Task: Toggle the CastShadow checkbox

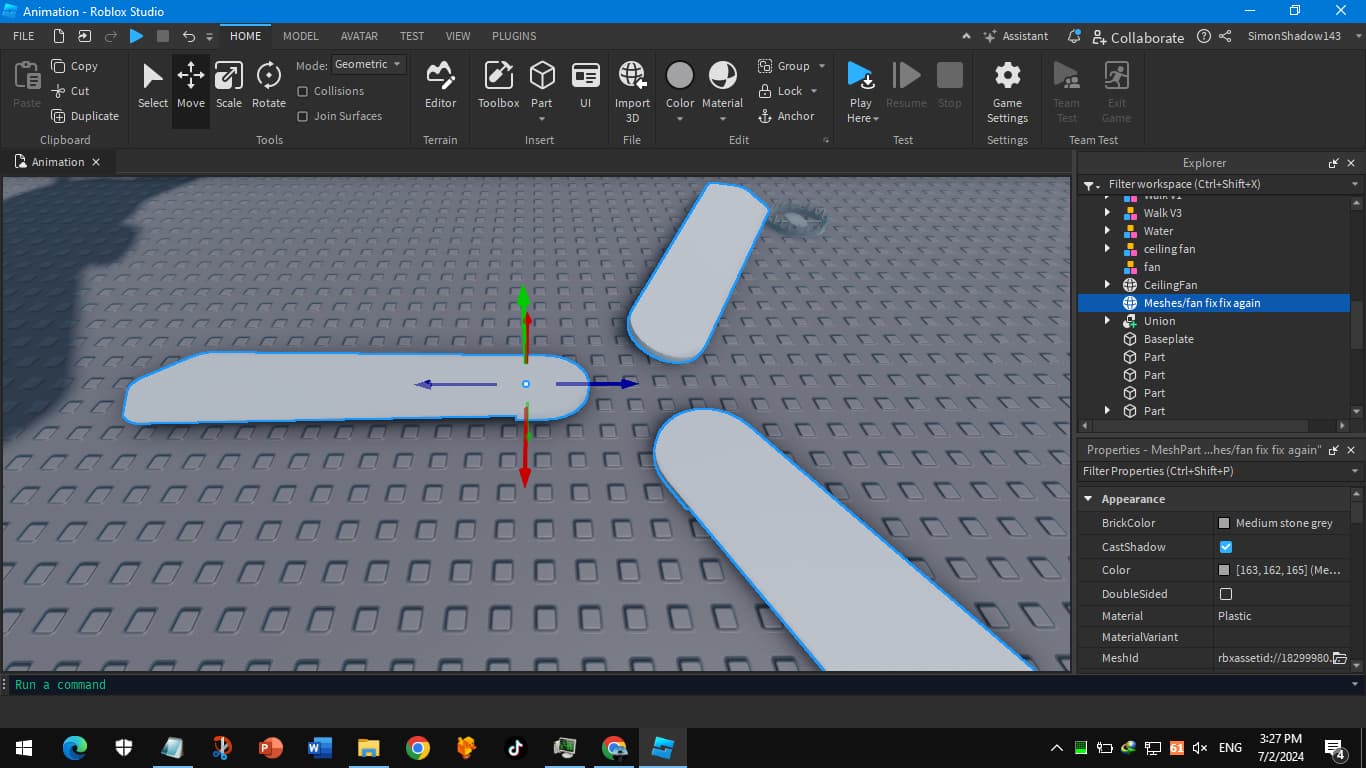Action: pos(1226,547)
